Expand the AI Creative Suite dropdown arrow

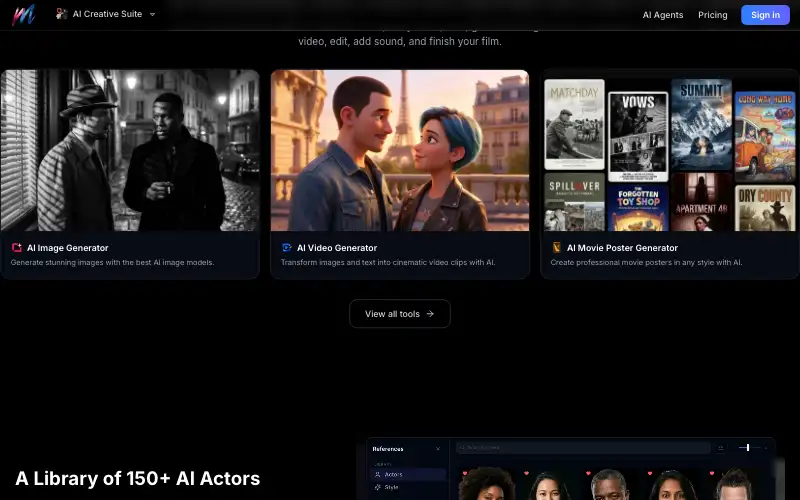[x=152, y=14]
